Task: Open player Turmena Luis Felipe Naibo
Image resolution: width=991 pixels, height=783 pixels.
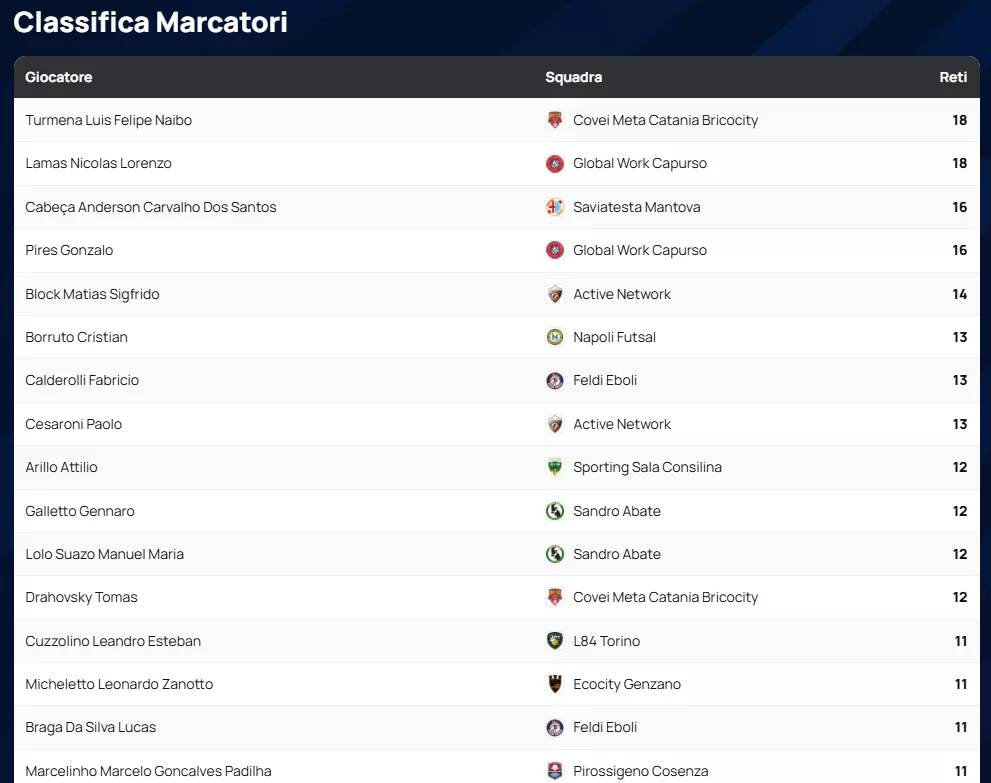Action: click(x=108, y=120)
